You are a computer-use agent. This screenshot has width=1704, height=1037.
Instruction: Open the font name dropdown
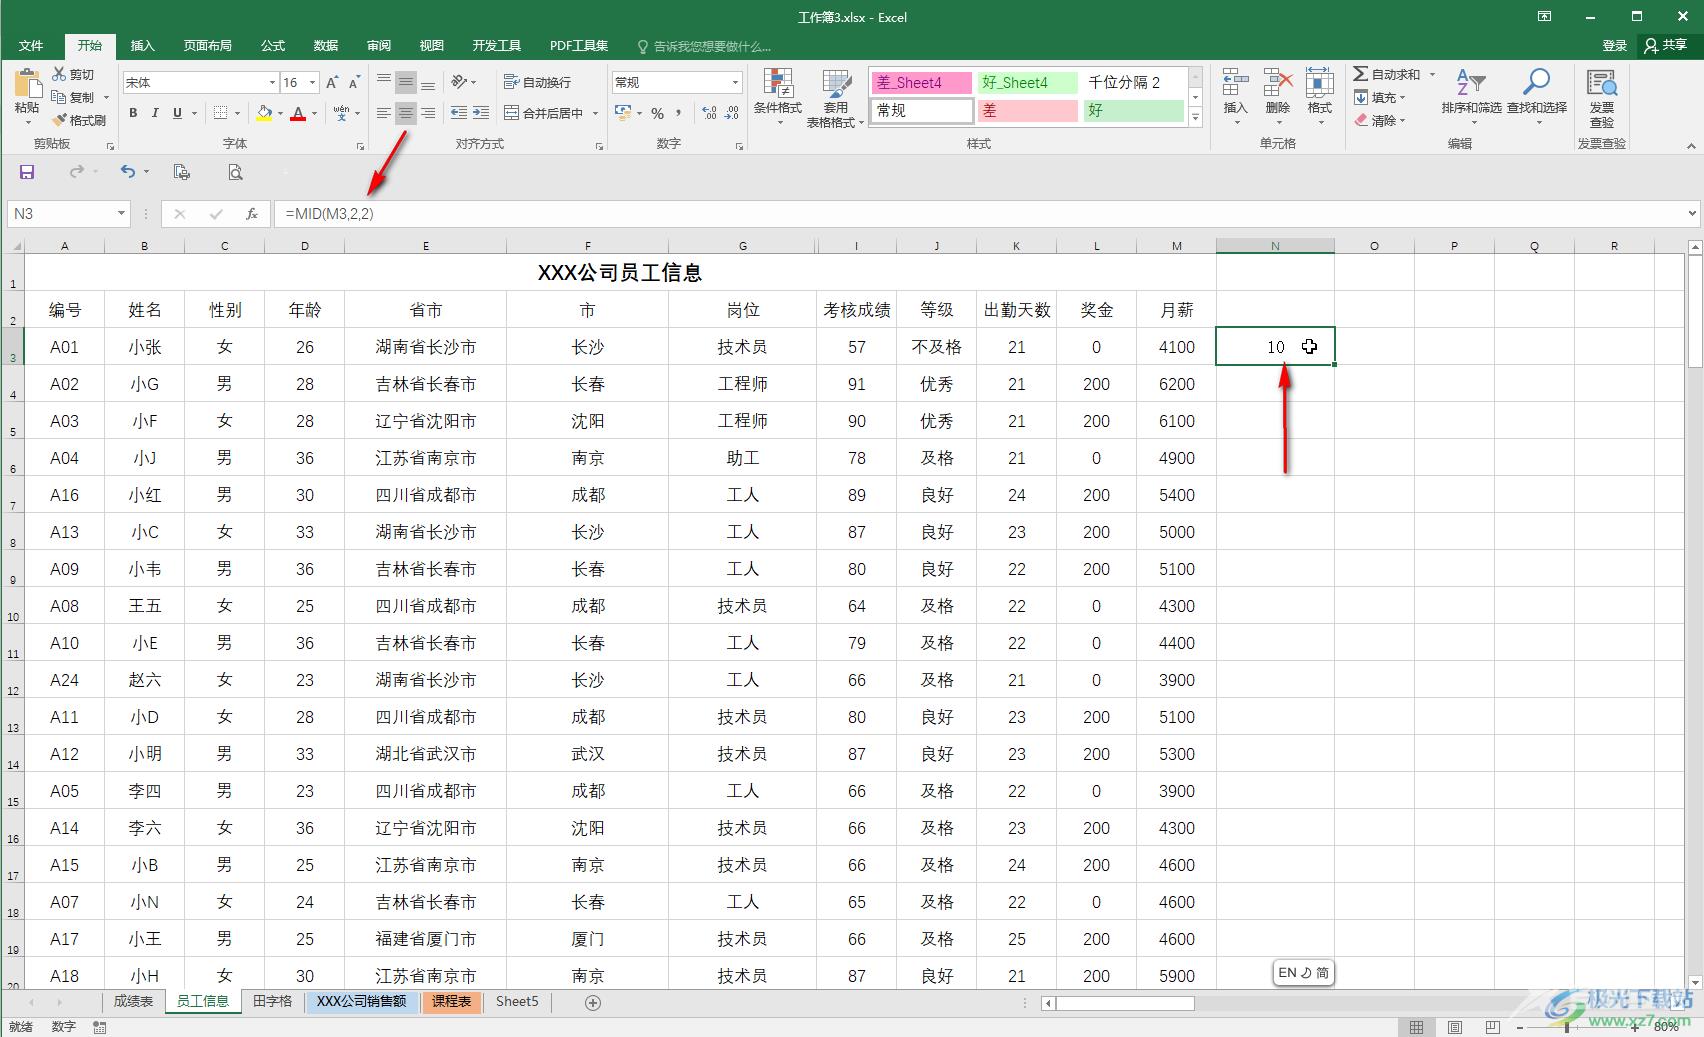click(271, 82)
